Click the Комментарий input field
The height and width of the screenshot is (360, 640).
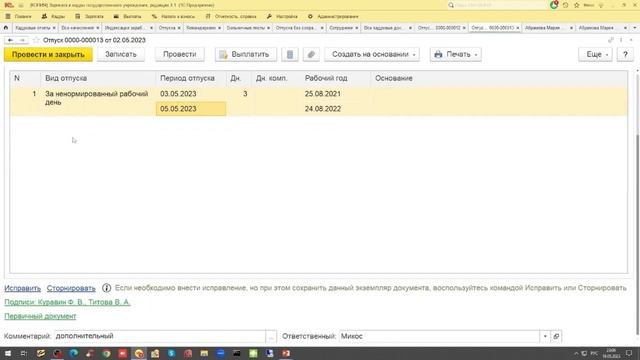coord(160,336)
